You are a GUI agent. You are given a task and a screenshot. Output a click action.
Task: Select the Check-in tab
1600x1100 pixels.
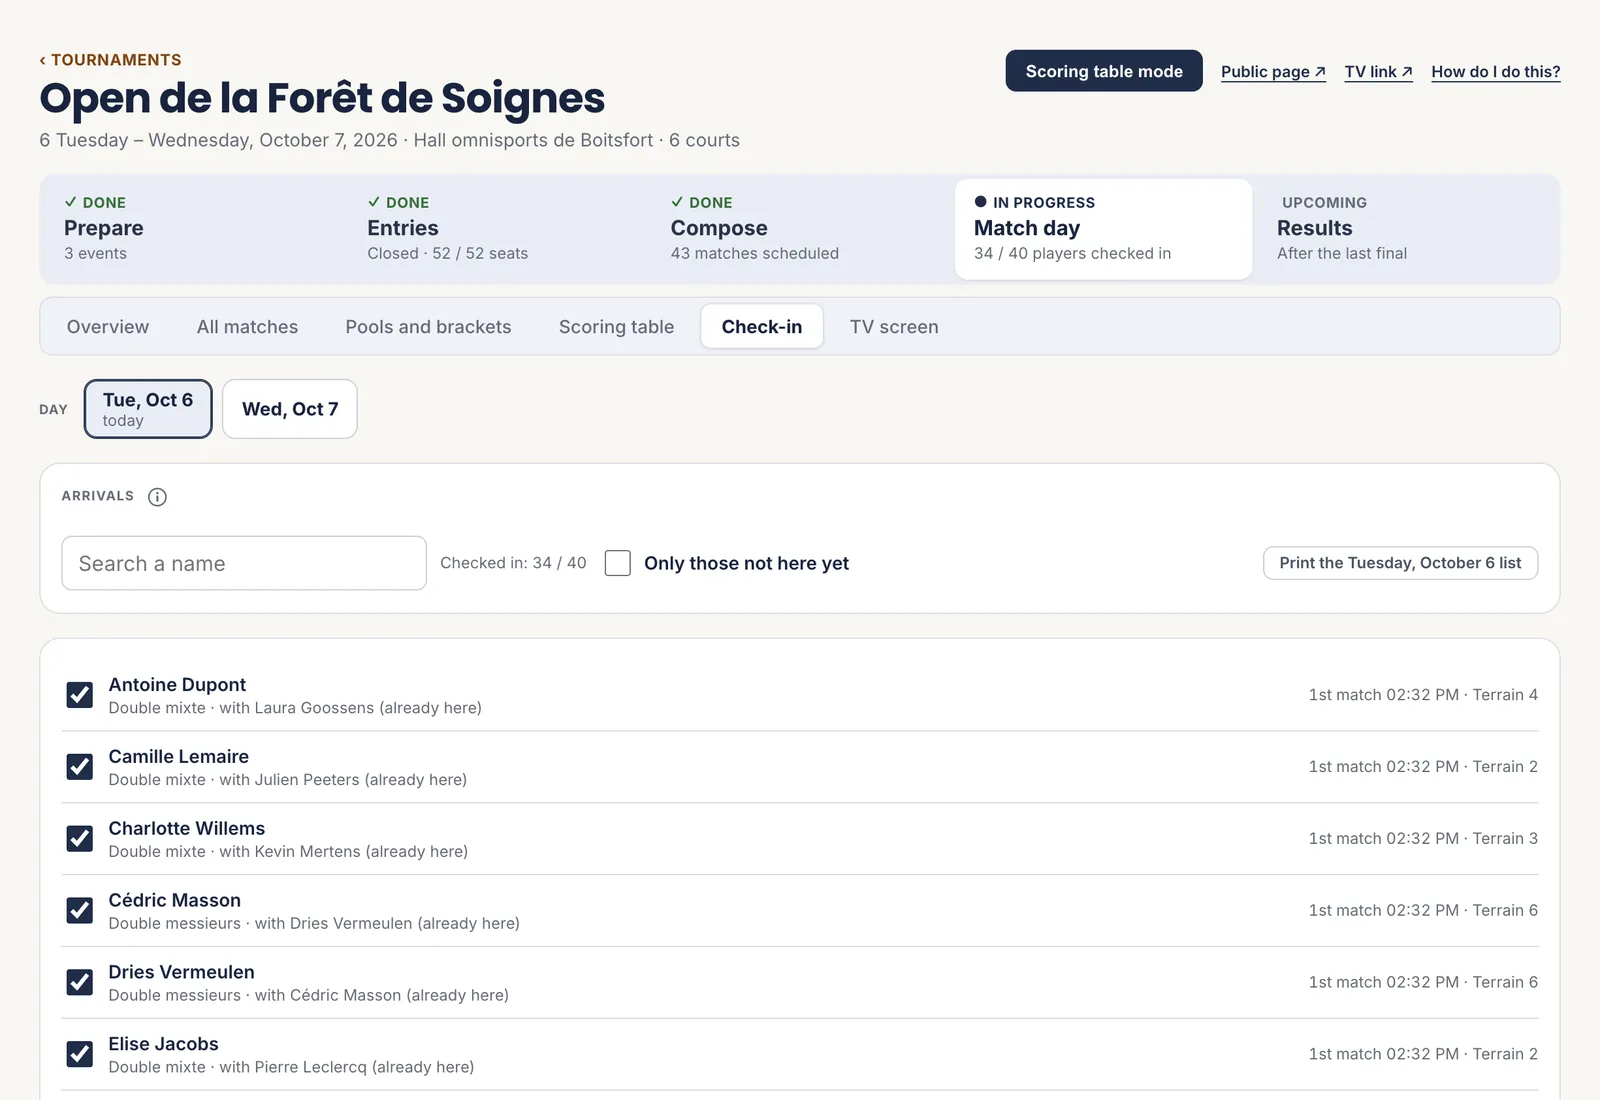coord(762,327)
